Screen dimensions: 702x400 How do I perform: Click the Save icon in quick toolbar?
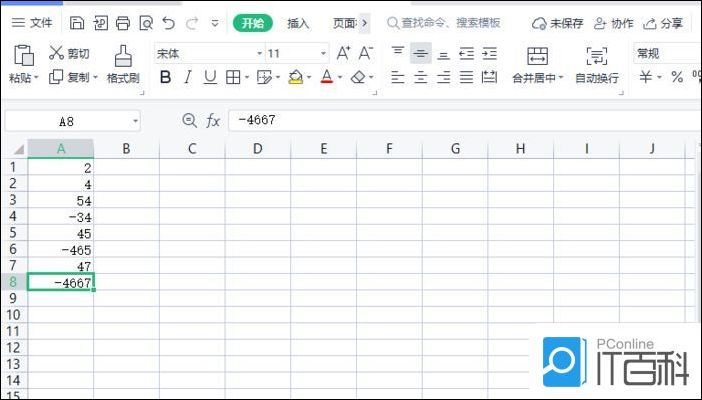pyautogui.click(x=77, y=23)
